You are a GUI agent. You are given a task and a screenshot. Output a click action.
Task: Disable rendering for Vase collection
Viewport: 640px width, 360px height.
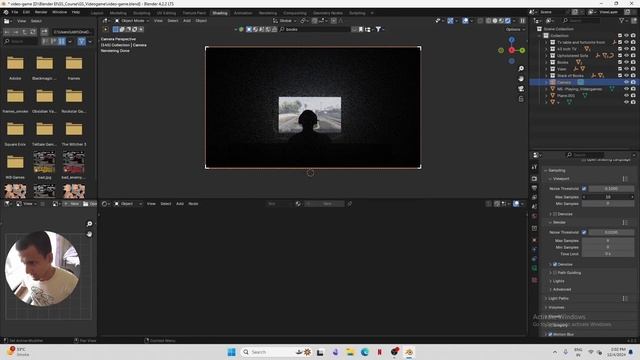tap(633, 69)
